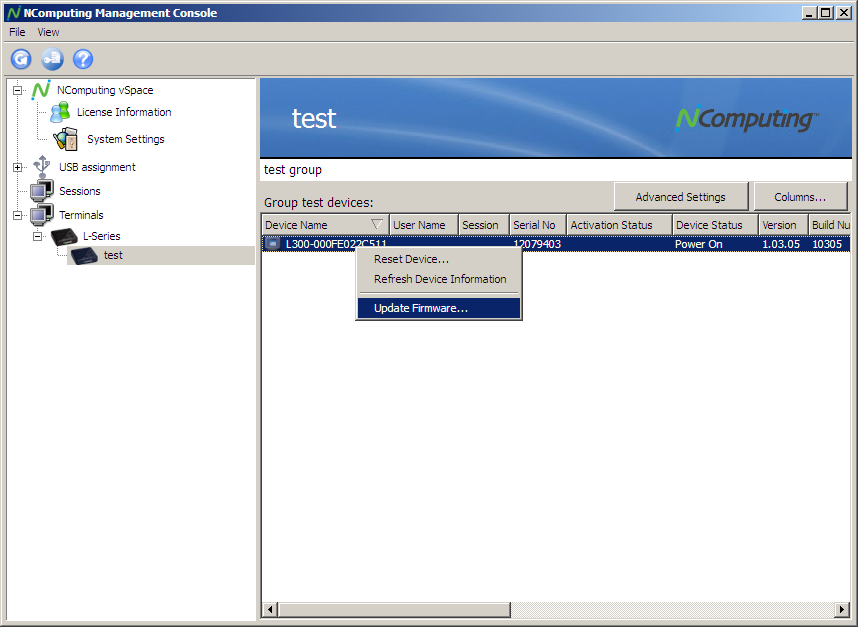The height and width of the screenshot is (627, 858).
Task: Collapse the L-Series tree node
Action: click(37, 236)
